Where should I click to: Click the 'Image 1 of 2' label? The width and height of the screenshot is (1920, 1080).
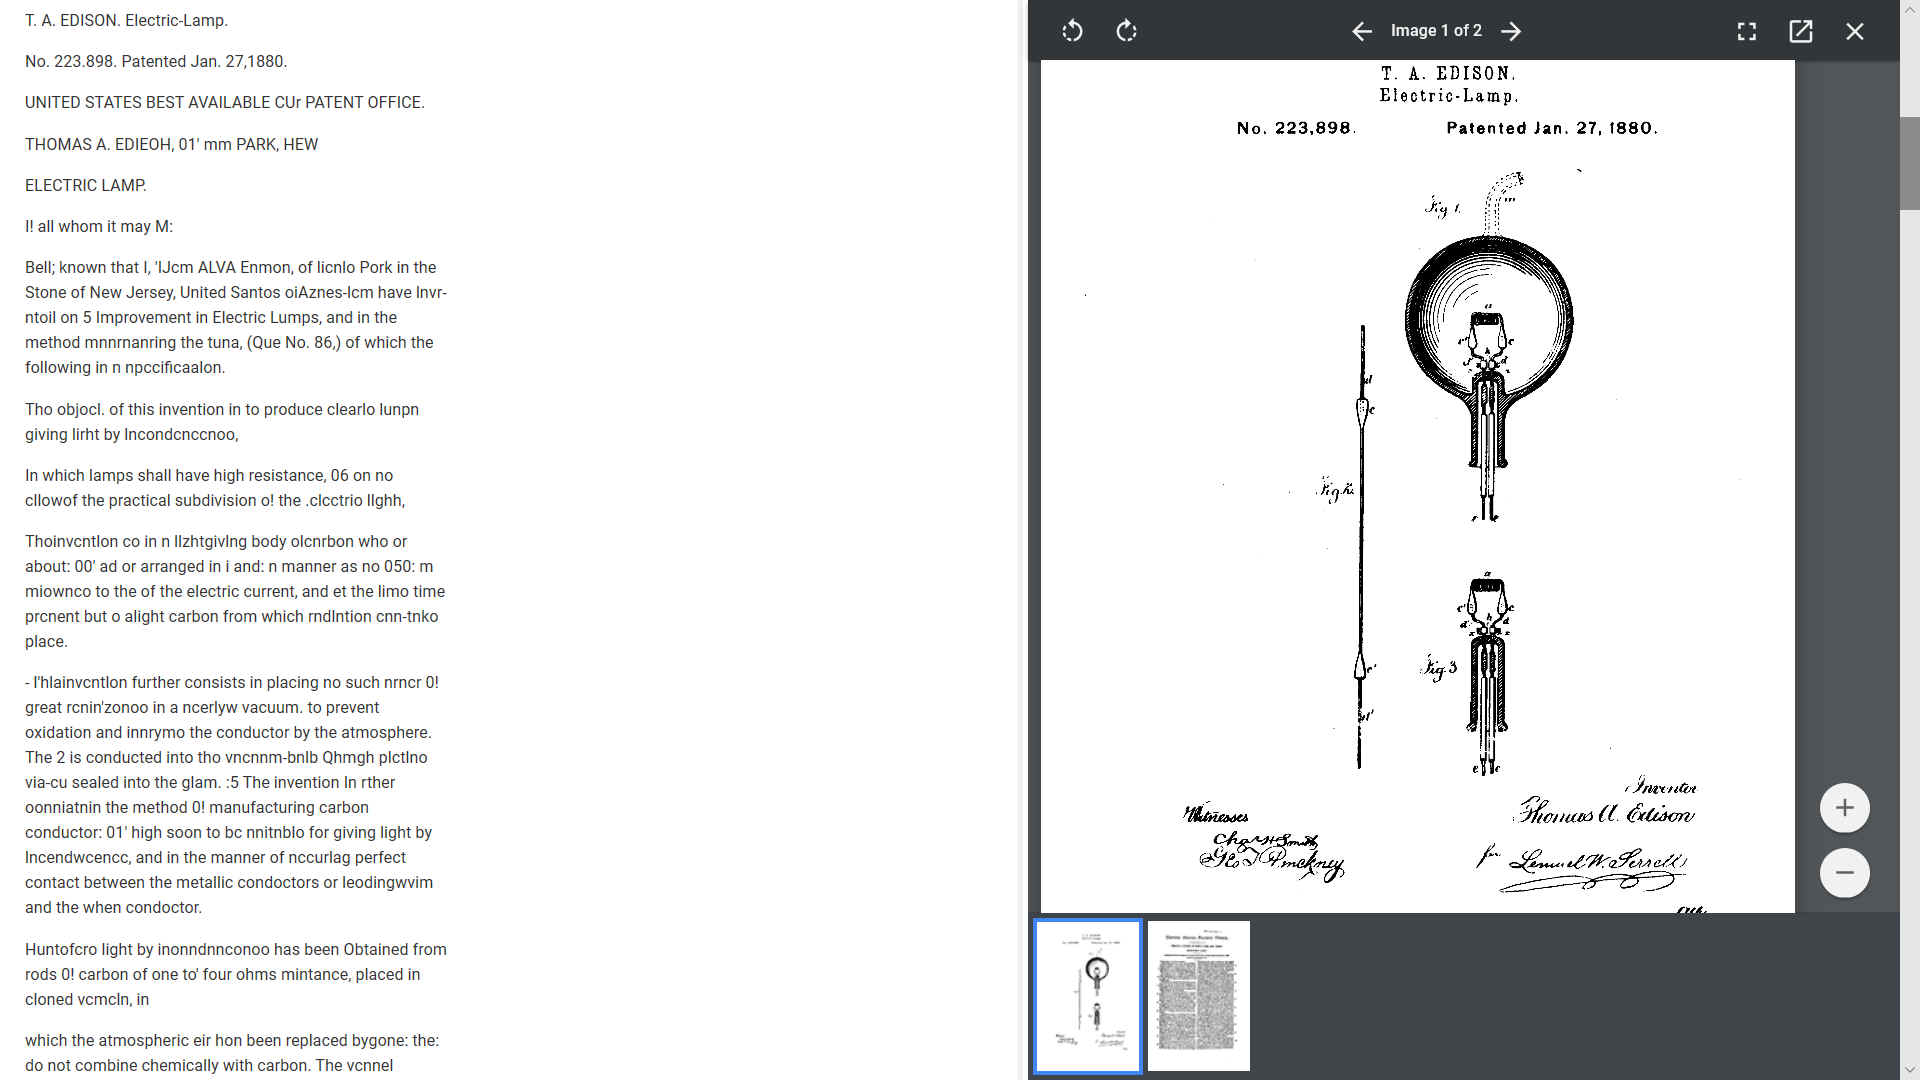point(1436,31)
